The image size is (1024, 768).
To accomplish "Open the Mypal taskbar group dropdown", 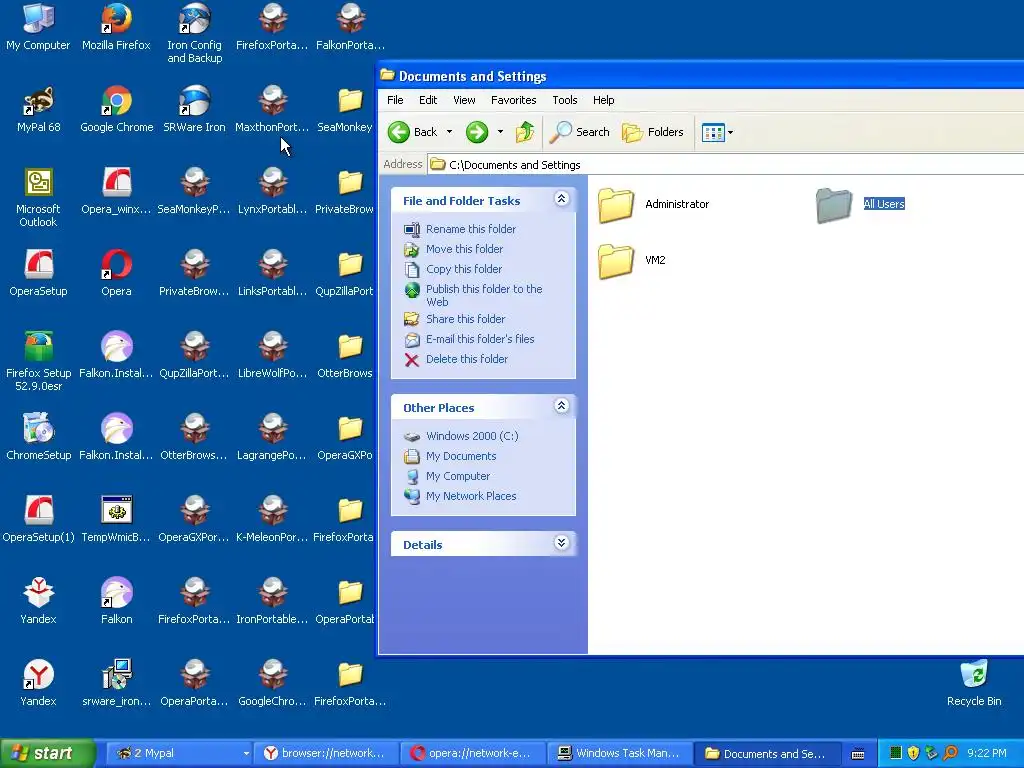I will point(246,754).
